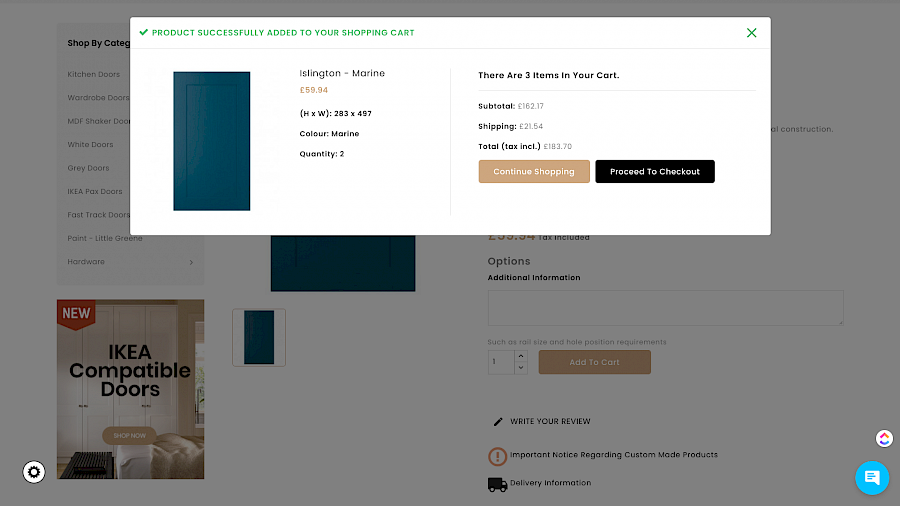Open the Paint - Little Greene category
Viewport: 900px width, 506px height.
[x=104, y=238]
